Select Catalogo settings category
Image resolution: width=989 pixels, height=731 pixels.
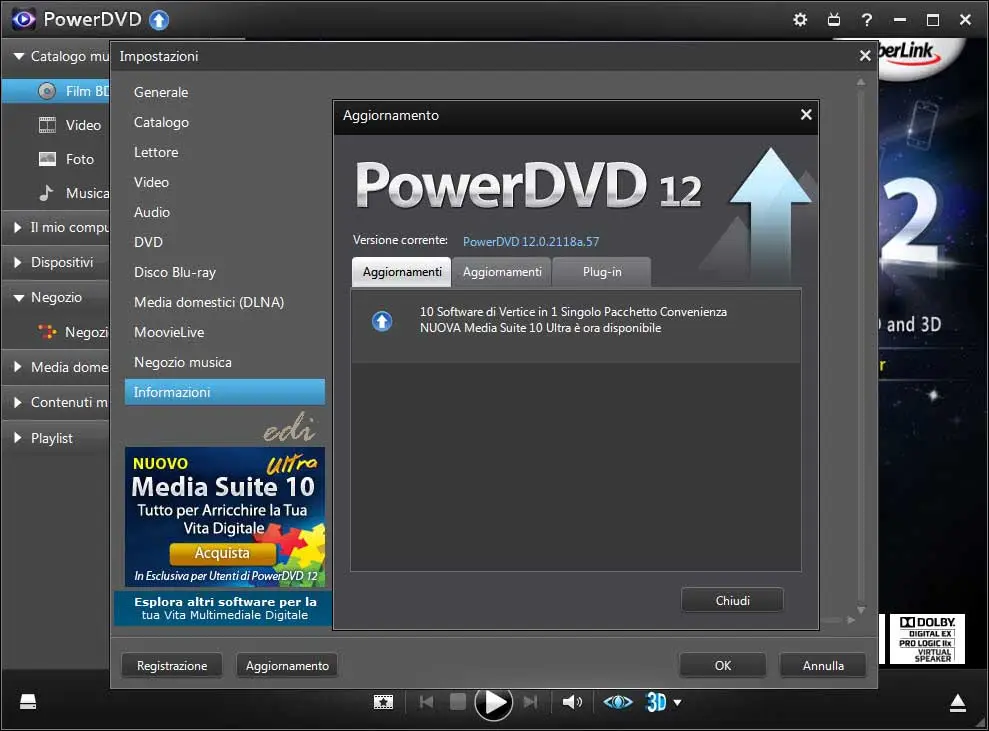tap(225, 122)
